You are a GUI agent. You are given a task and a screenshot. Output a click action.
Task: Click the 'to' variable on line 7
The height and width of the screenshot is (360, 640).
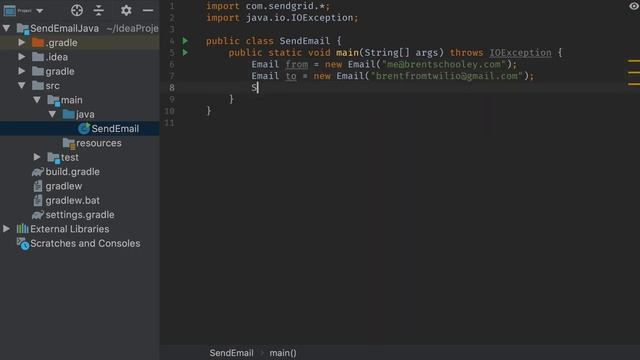291,76
